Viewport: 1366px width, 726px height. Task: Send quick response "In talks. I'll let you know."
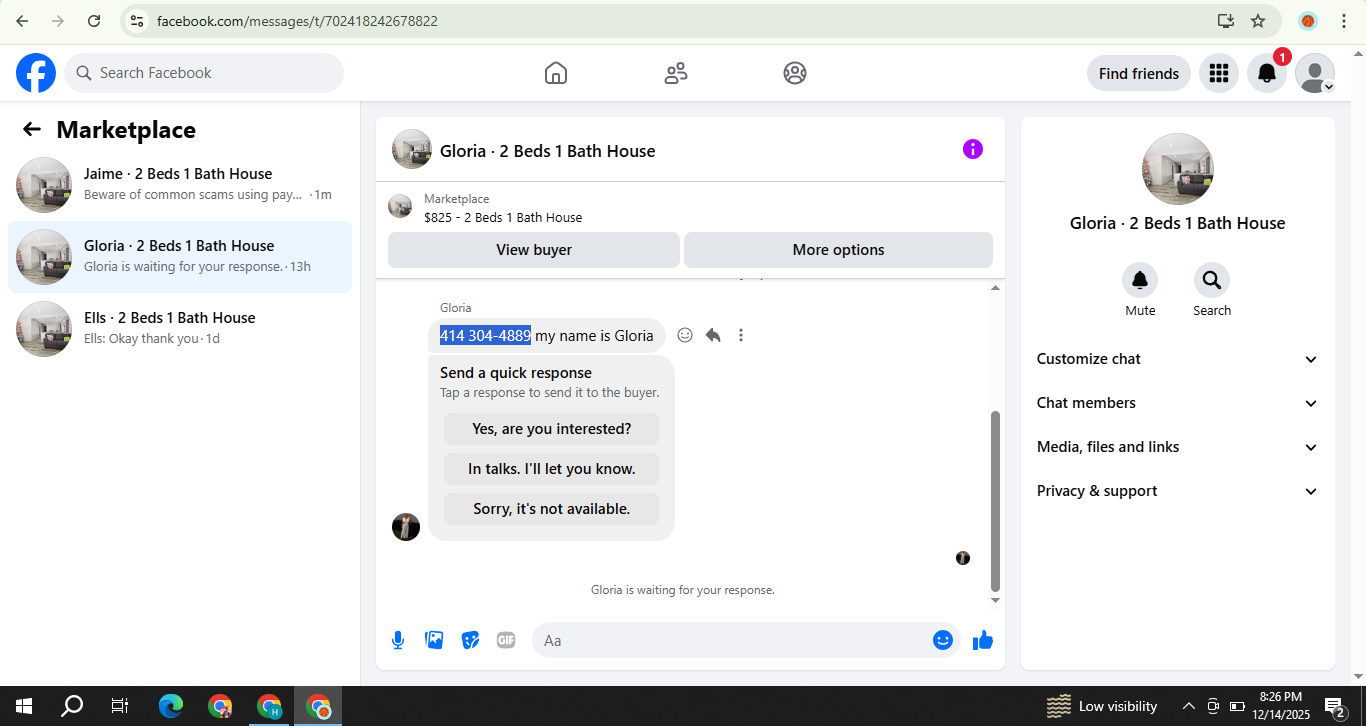coord(551,469)
